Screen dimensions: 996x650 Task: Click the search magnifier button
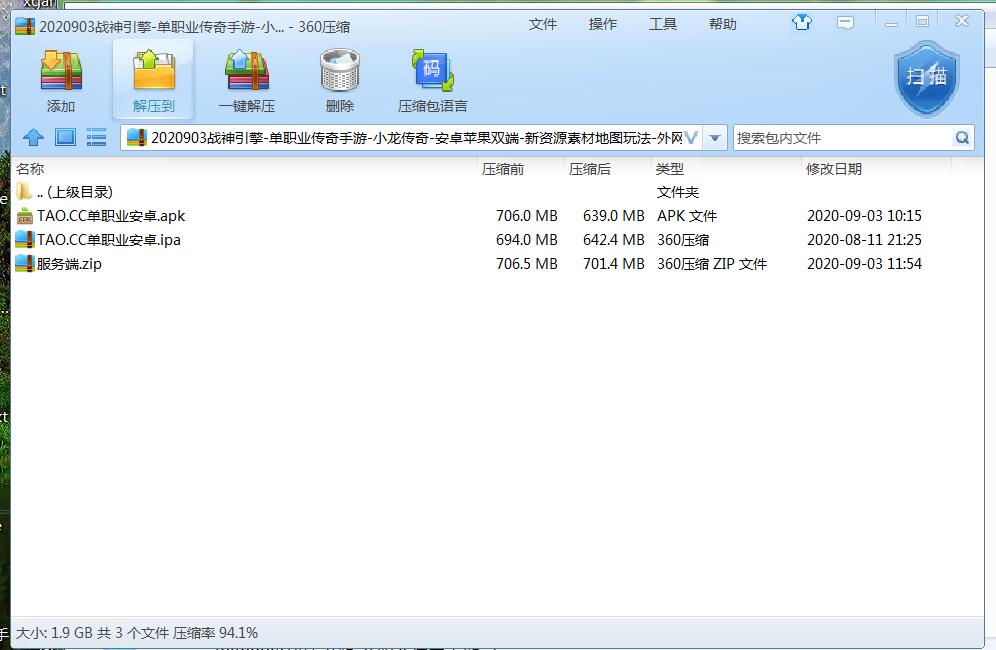[x=962, y=138]
